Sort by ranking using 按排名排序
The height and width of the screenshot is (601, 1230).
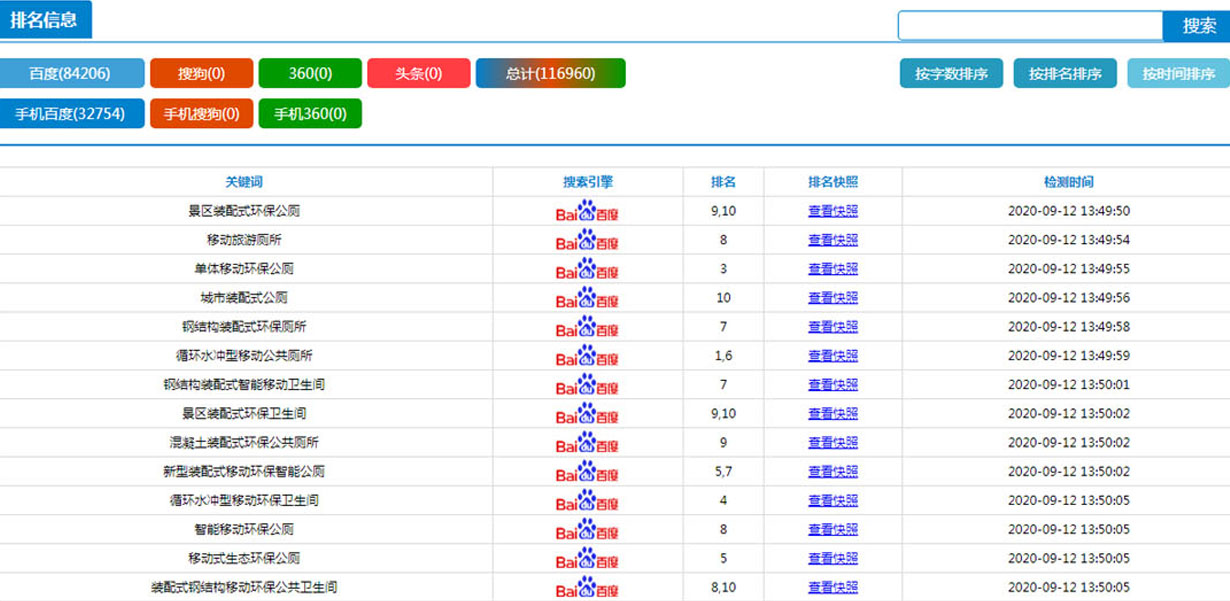[x=1065, y=73]
